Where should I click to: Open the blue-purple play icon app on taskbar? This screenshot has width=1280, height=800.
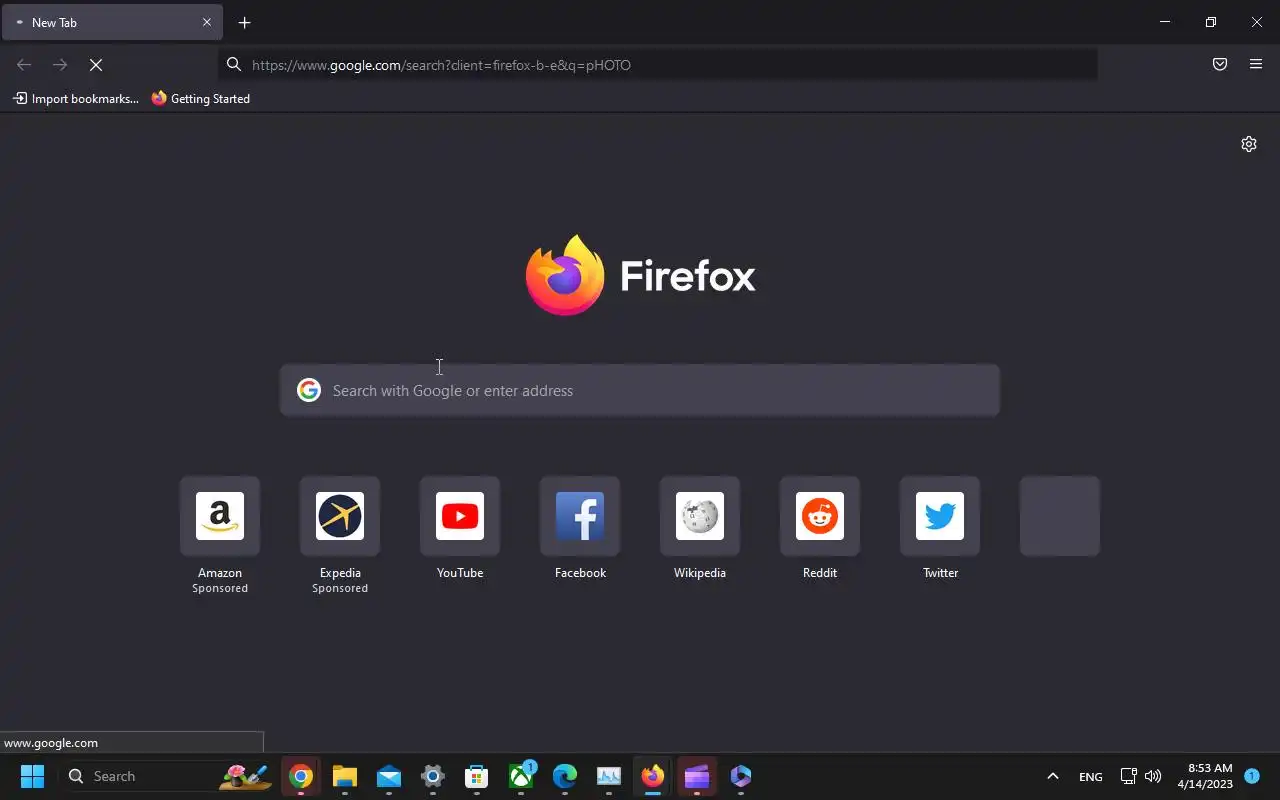tap(741, 776)
